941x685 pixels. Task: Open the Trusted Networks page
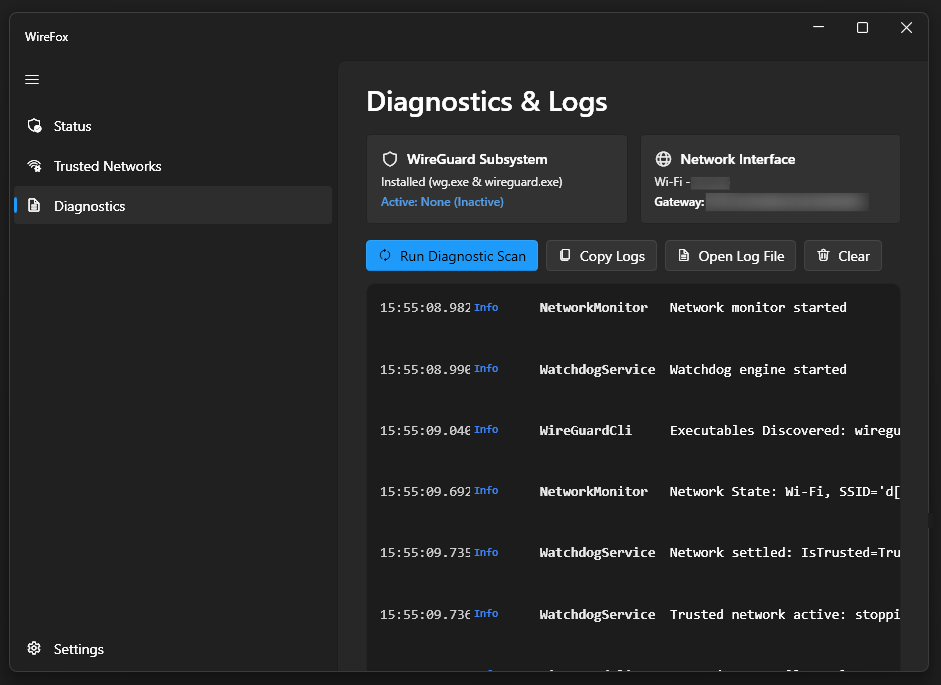point(173,166)
